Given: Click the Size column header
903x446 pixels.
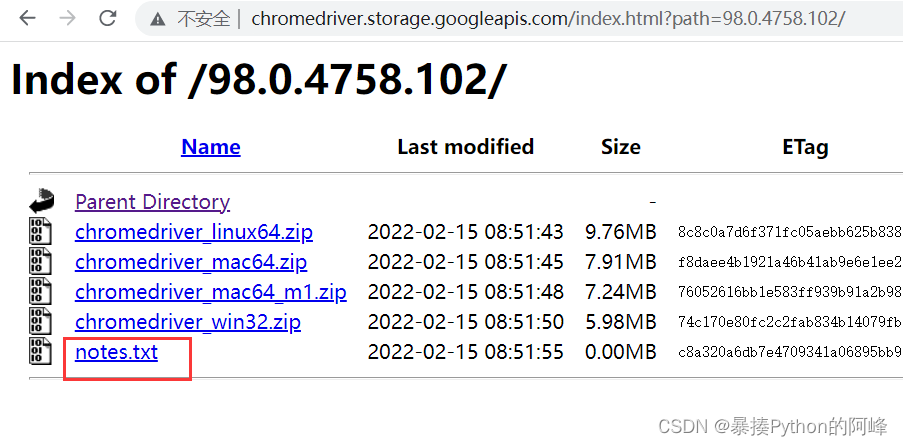Looking at the screenshot, I should (621, 147).
